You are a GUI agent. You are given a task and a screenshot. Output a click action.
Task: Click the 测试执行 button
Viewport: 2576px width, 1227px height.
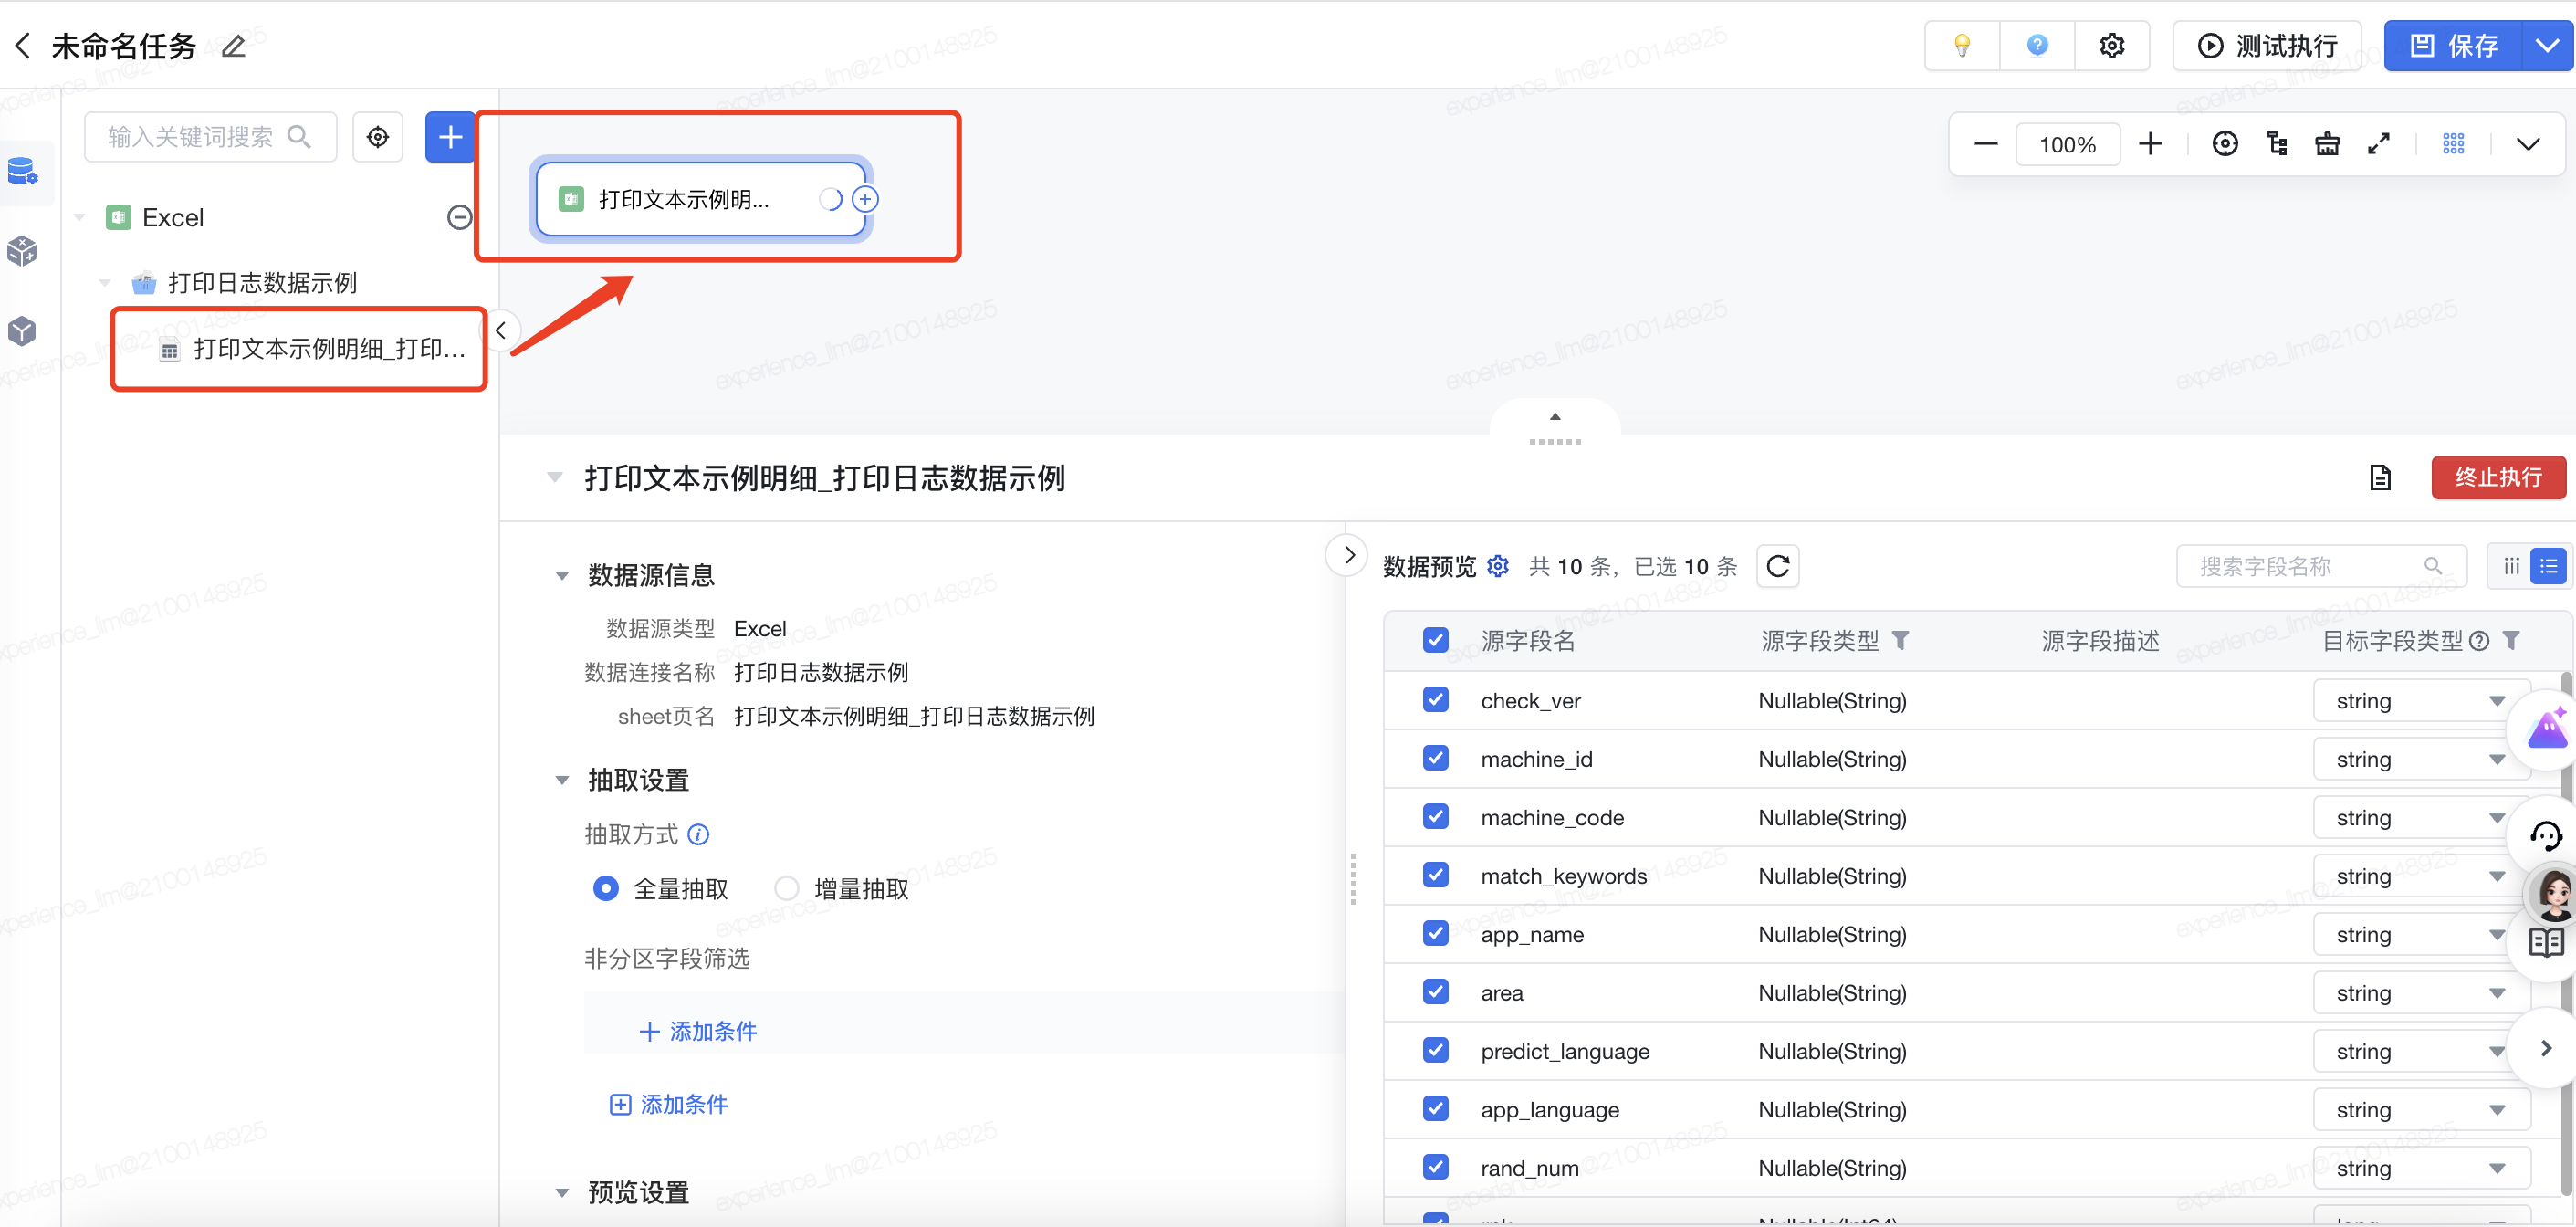2266,46
